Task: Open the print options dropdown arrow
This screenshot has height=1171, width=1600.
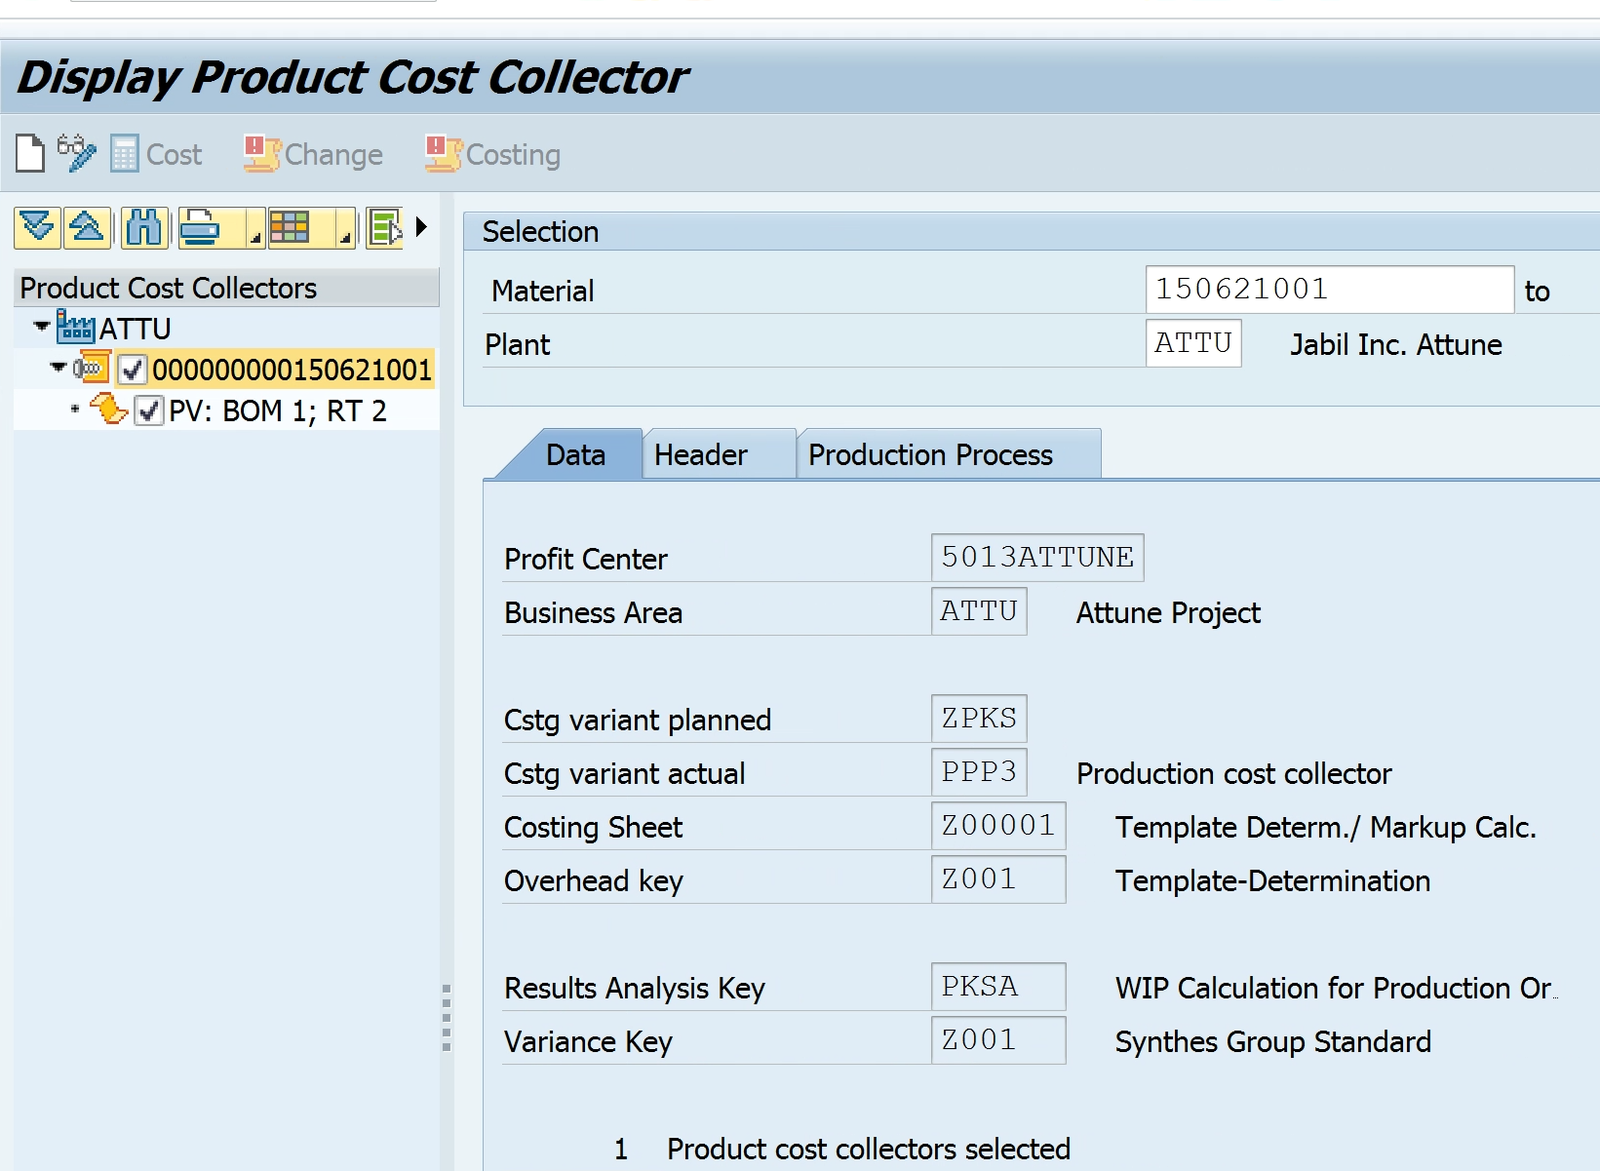Action: [255, 236]
